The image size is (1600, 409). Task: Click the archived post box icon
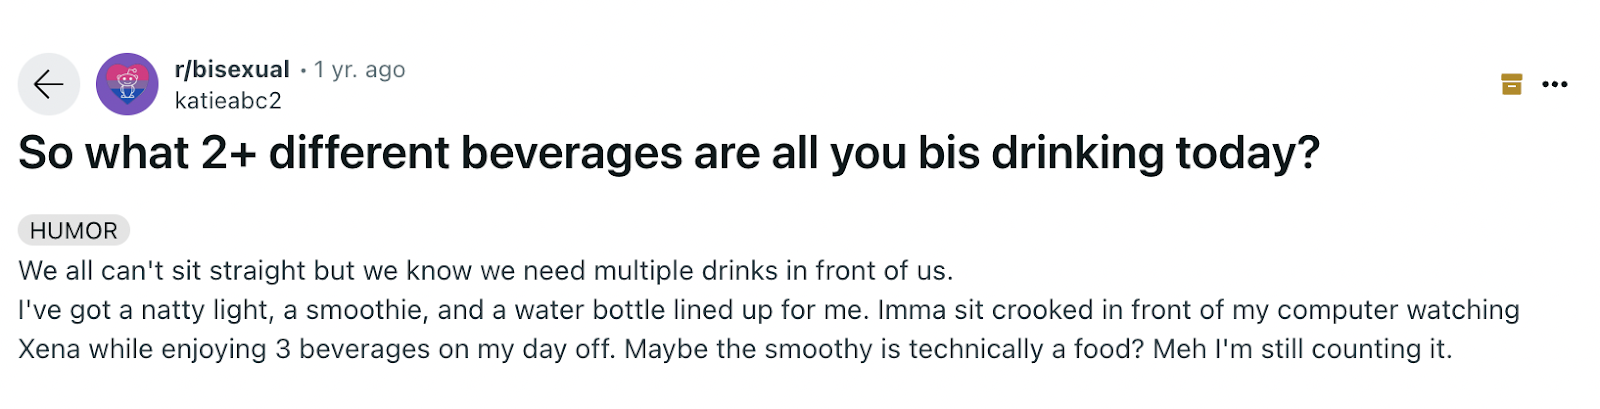pyautogui.click(x=1511, y=84)
